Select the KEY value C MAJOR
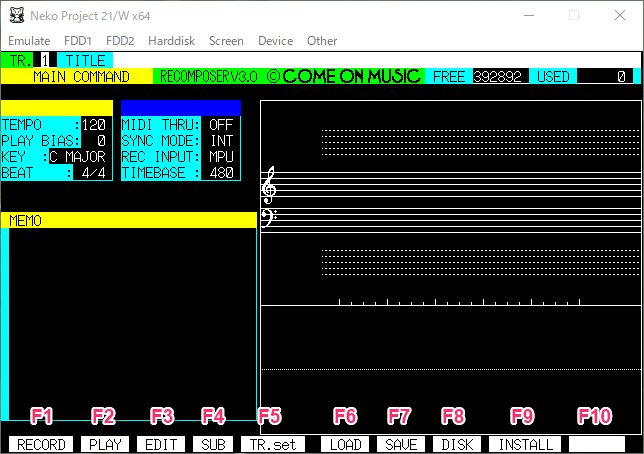 77,157
